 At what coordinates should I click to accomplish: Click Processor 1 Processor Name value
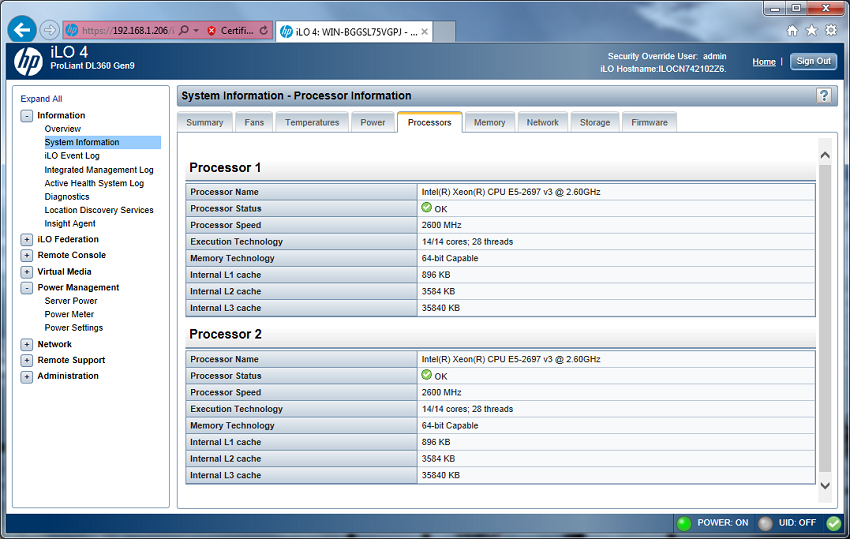point(511,192)
